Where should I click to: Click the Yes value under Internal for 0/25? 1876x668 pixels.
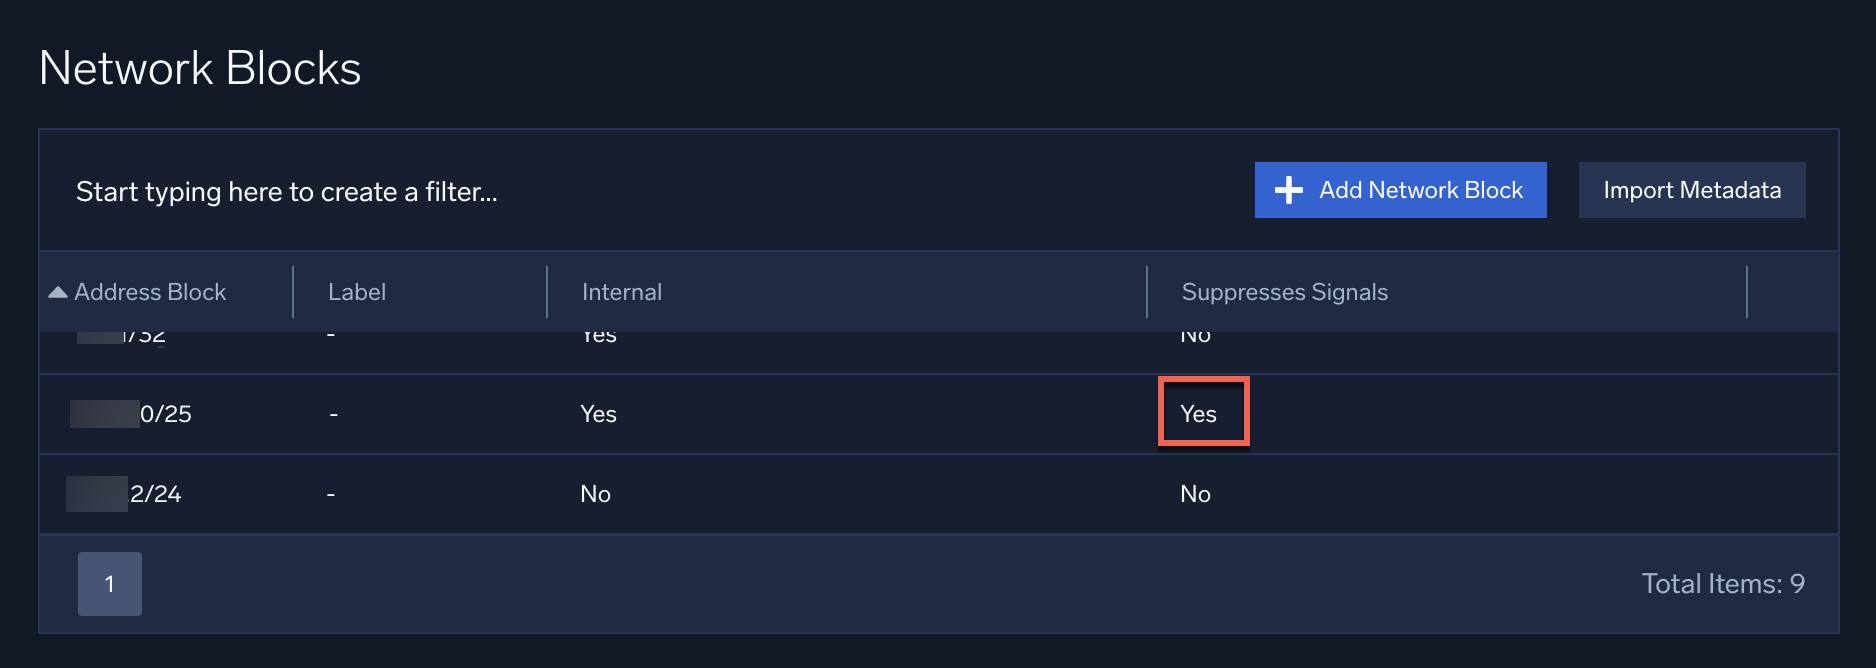tap(597, 413)
